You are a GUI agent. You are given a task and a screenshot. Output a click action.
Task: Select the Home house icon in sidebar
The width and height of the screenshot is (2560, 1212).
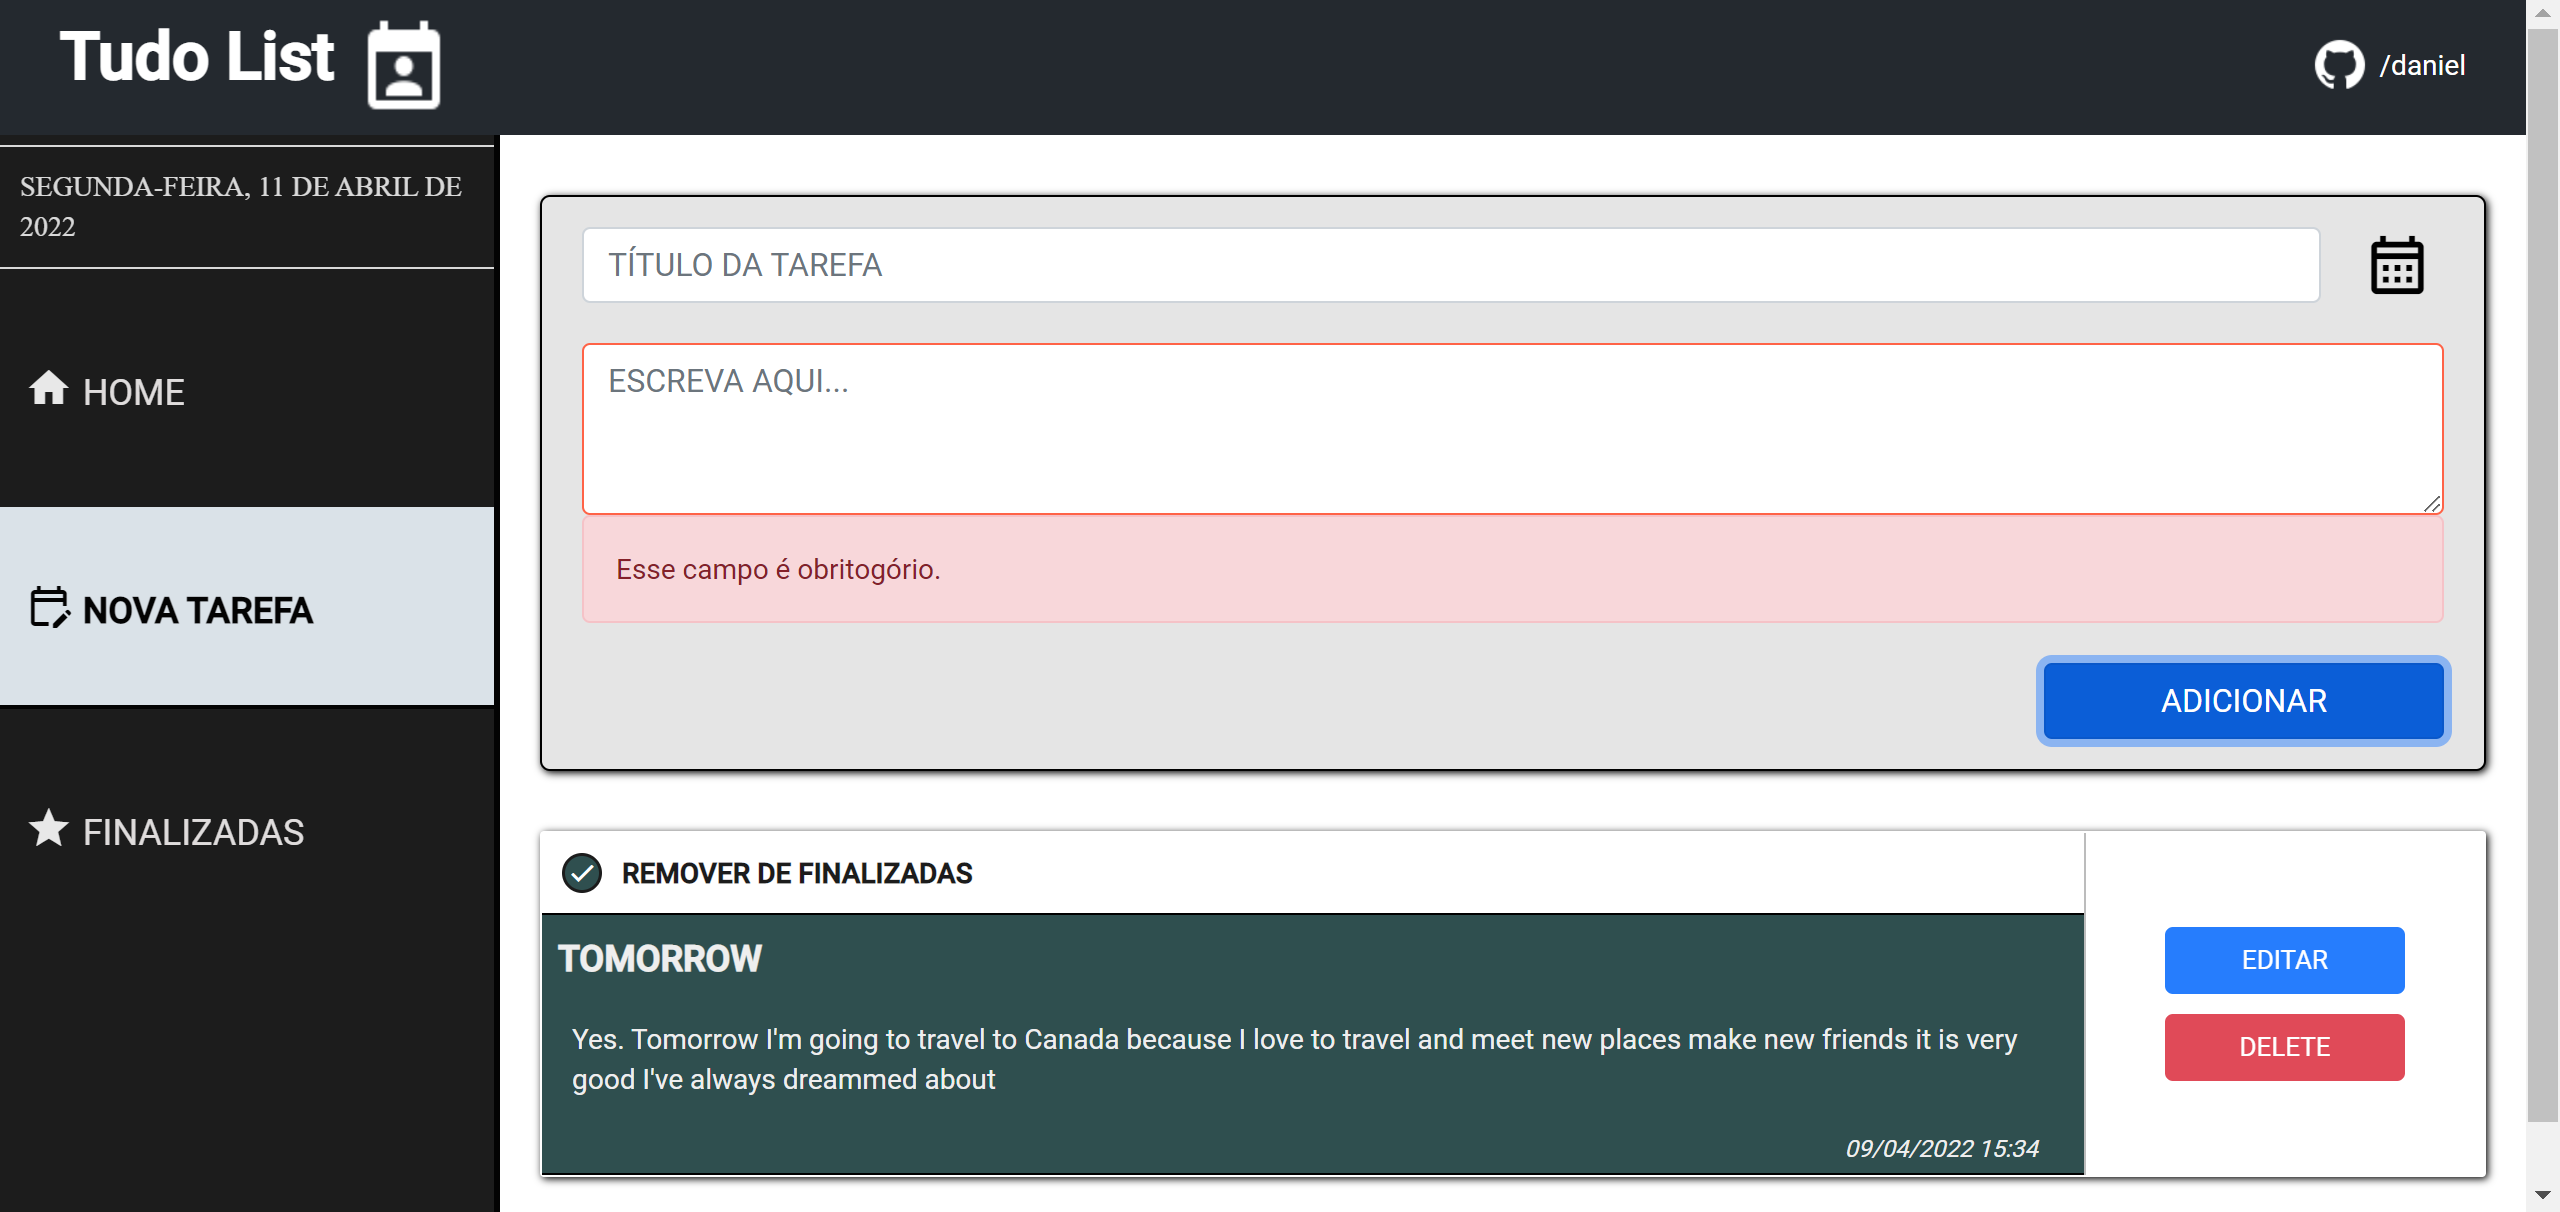[46, 390]
